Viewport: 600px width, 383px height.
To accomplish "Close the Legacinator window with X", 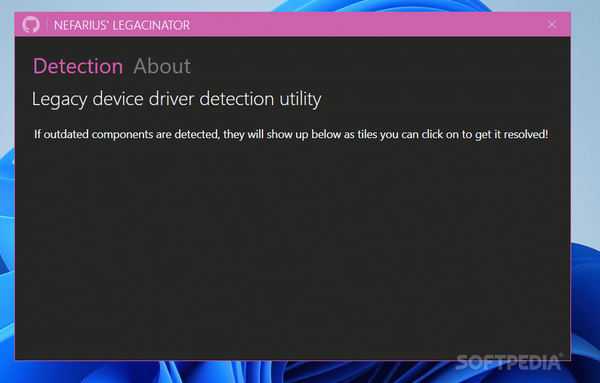I will (x=551, y=24).
